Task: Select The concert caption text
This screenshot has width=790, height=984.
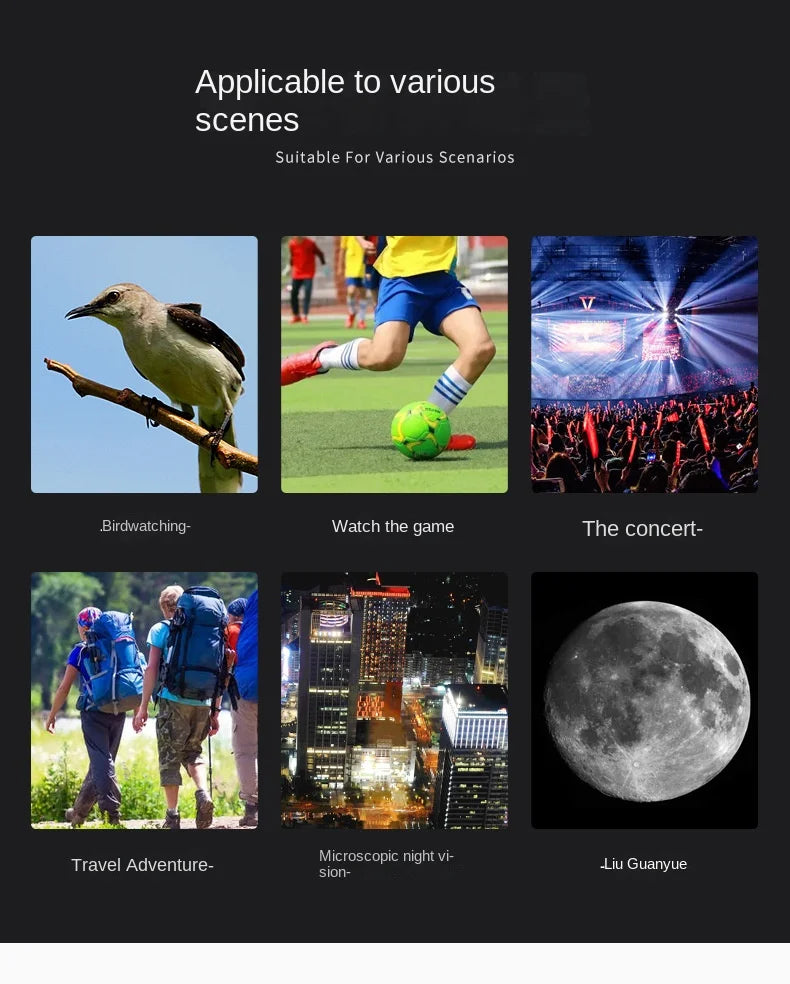Action: [643, 528]
